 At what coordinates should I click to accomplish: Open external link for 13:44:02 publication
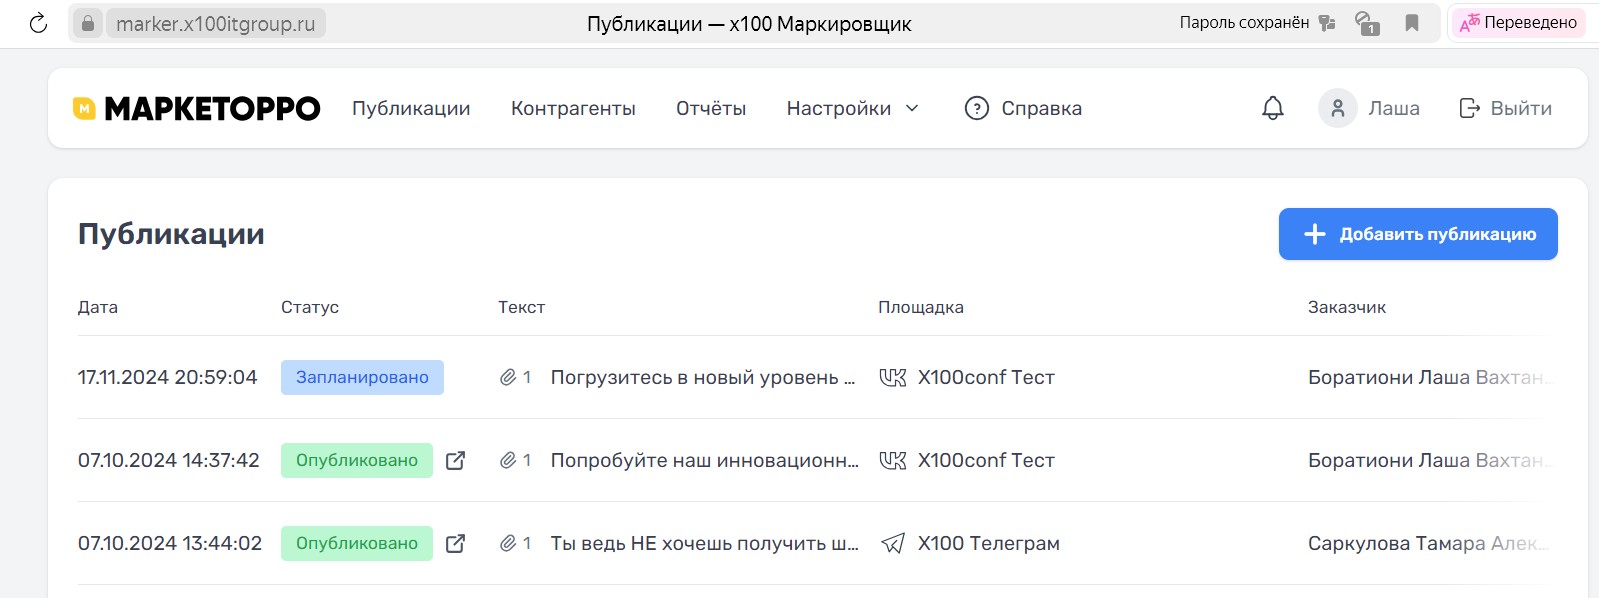pyautogui.click(x=455, y=543)
